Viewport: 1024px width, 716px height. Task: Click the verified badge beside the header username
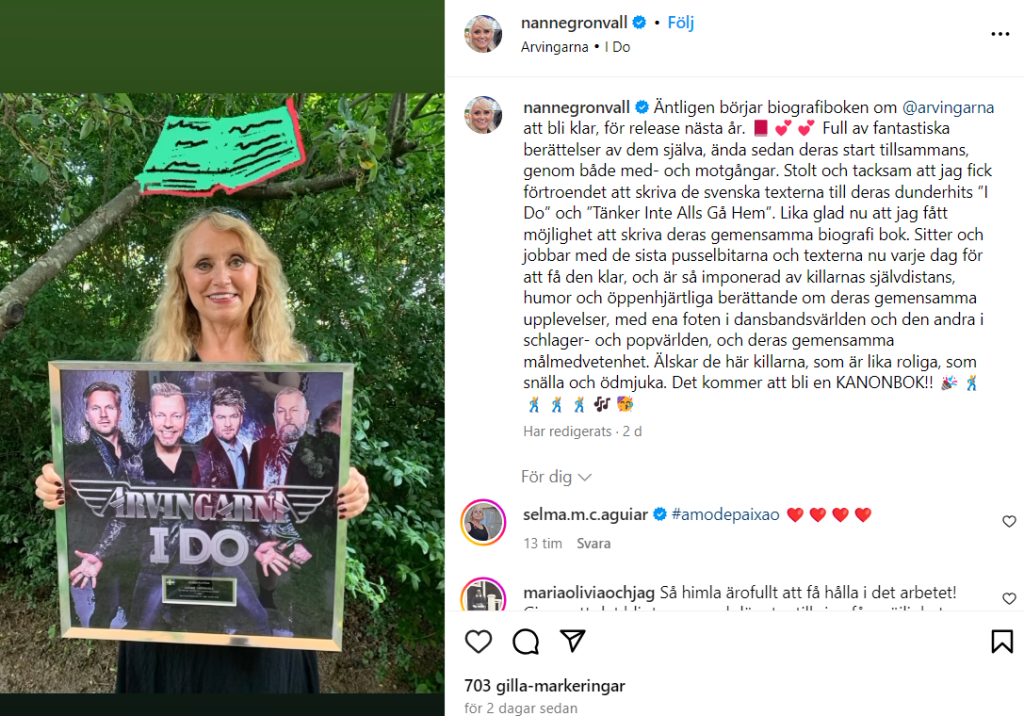tap(639, 23)
